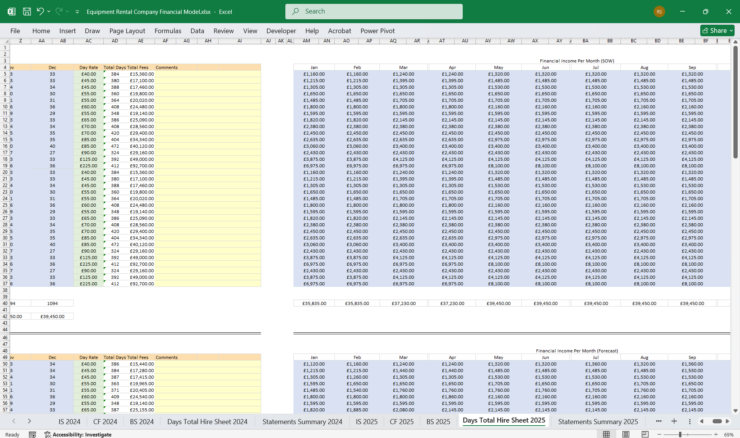The width and height of the screenshot is (740, 438).
Task: Open the File menu
Action: pos(15,31)
